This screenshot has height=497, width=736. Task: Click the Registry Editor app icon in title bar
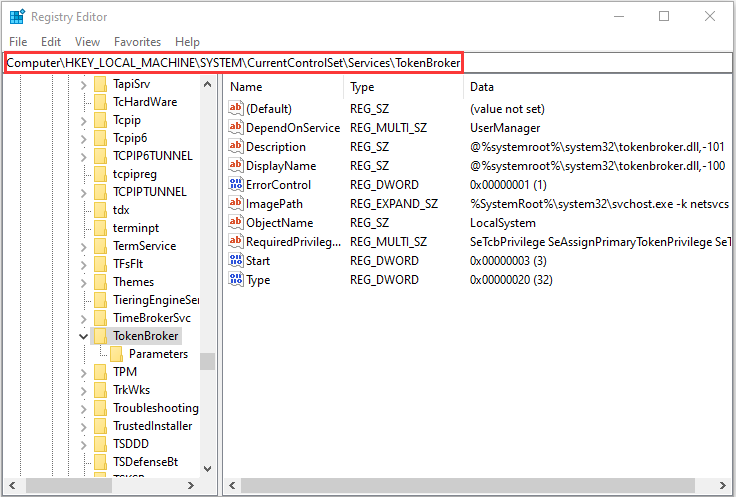point(17,16)
